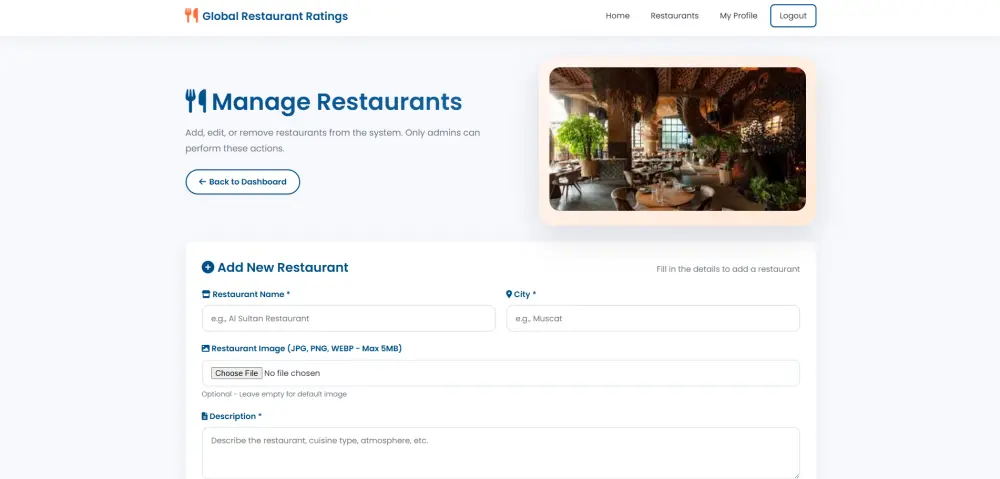The height and width of the screenshot is (479, 1000).
Task: Click the Description label text
Action: (235, 416)
